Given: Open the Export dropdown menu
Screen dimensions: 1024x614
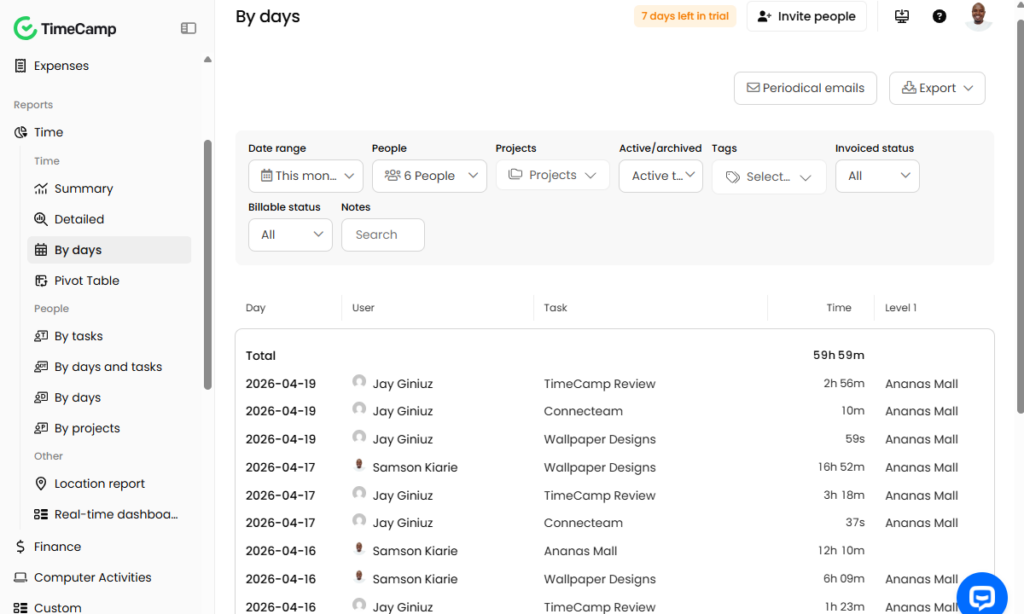Looking at the screenshot, I should click(937, 88).
